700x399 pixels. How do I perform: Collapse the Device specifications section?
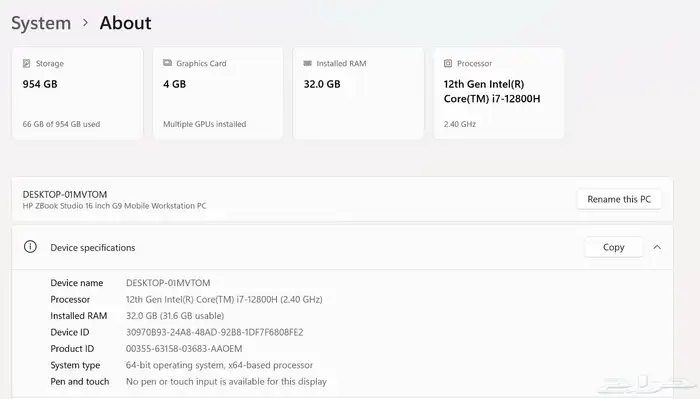[x=657, y=247]
